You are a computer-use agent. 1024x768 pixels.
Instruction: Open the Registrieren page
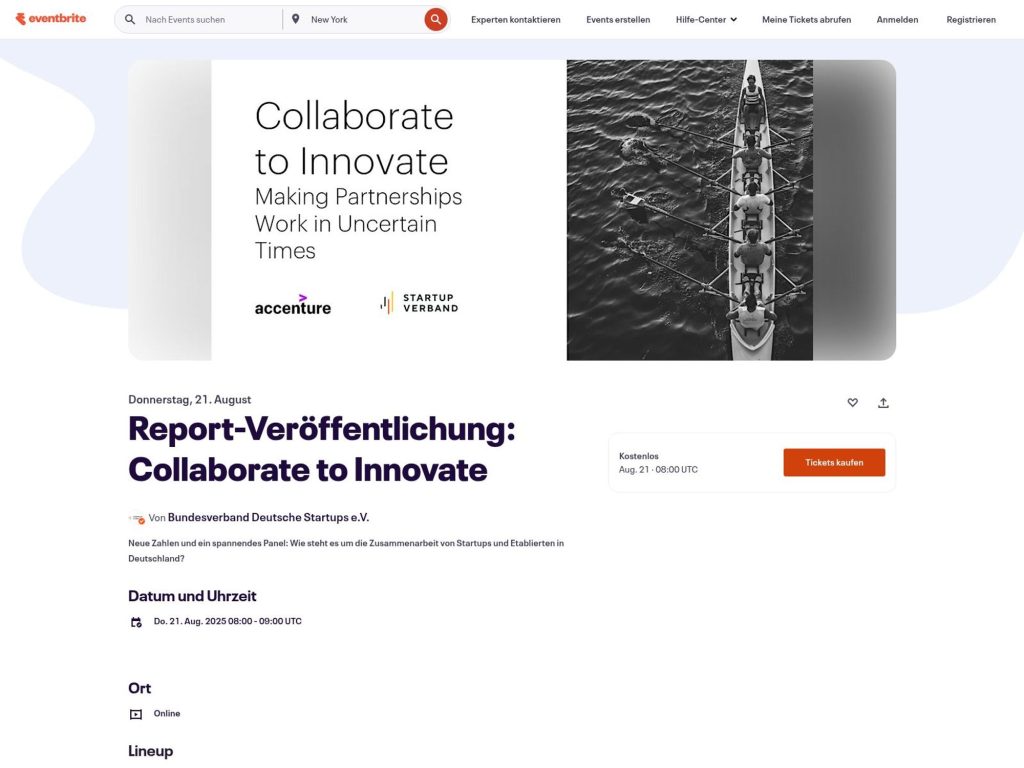971,19
